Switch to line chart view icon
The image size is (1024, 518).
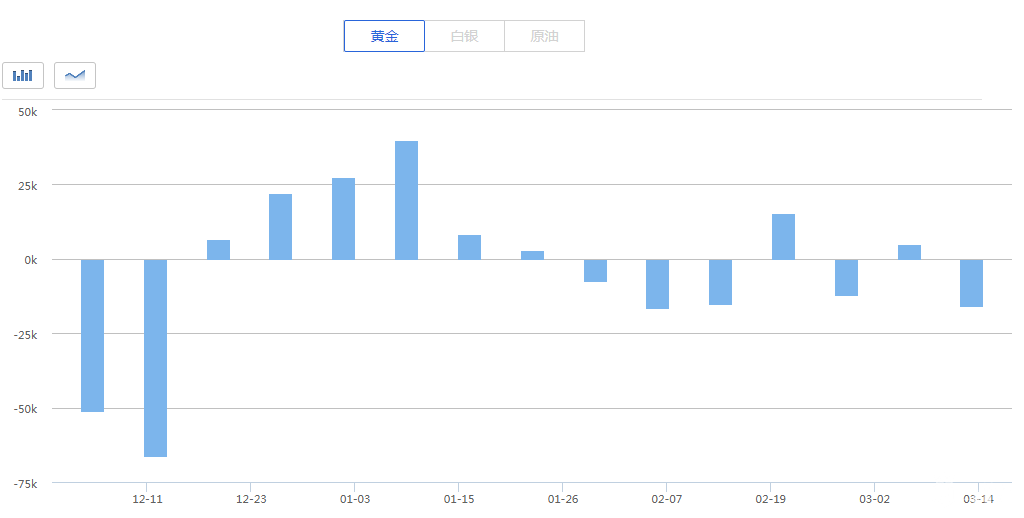click(75, 75)
